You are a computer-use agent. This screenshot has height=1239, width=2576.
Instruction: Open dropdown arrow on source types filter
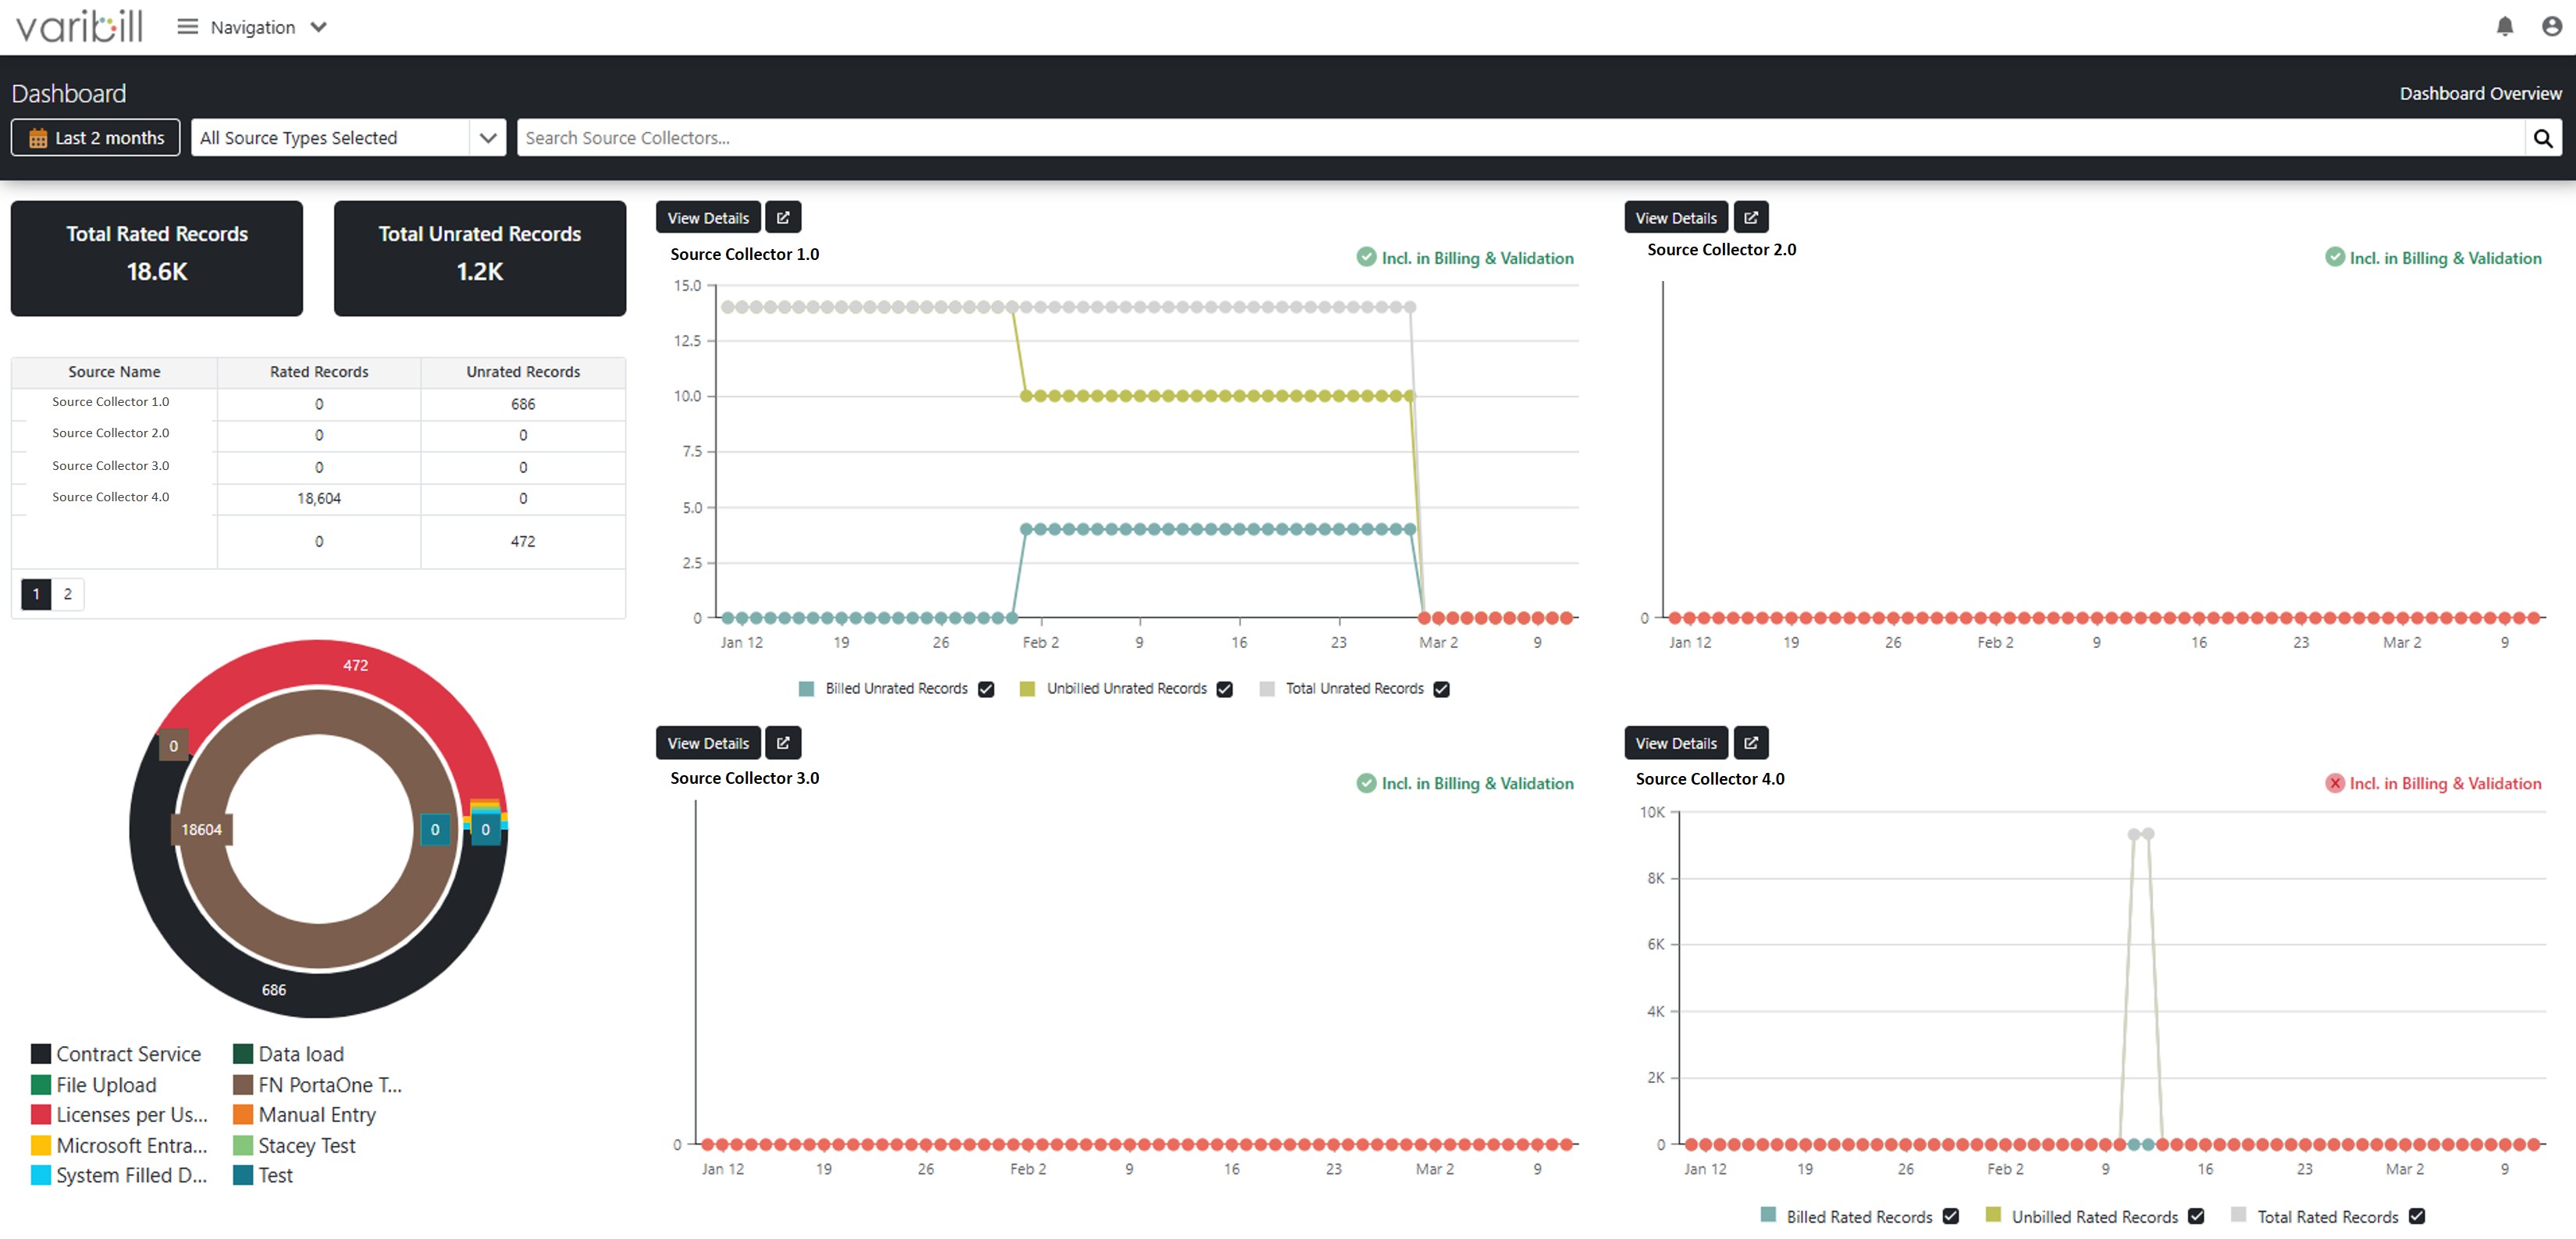pyautogui.click(x=487, y=137)
